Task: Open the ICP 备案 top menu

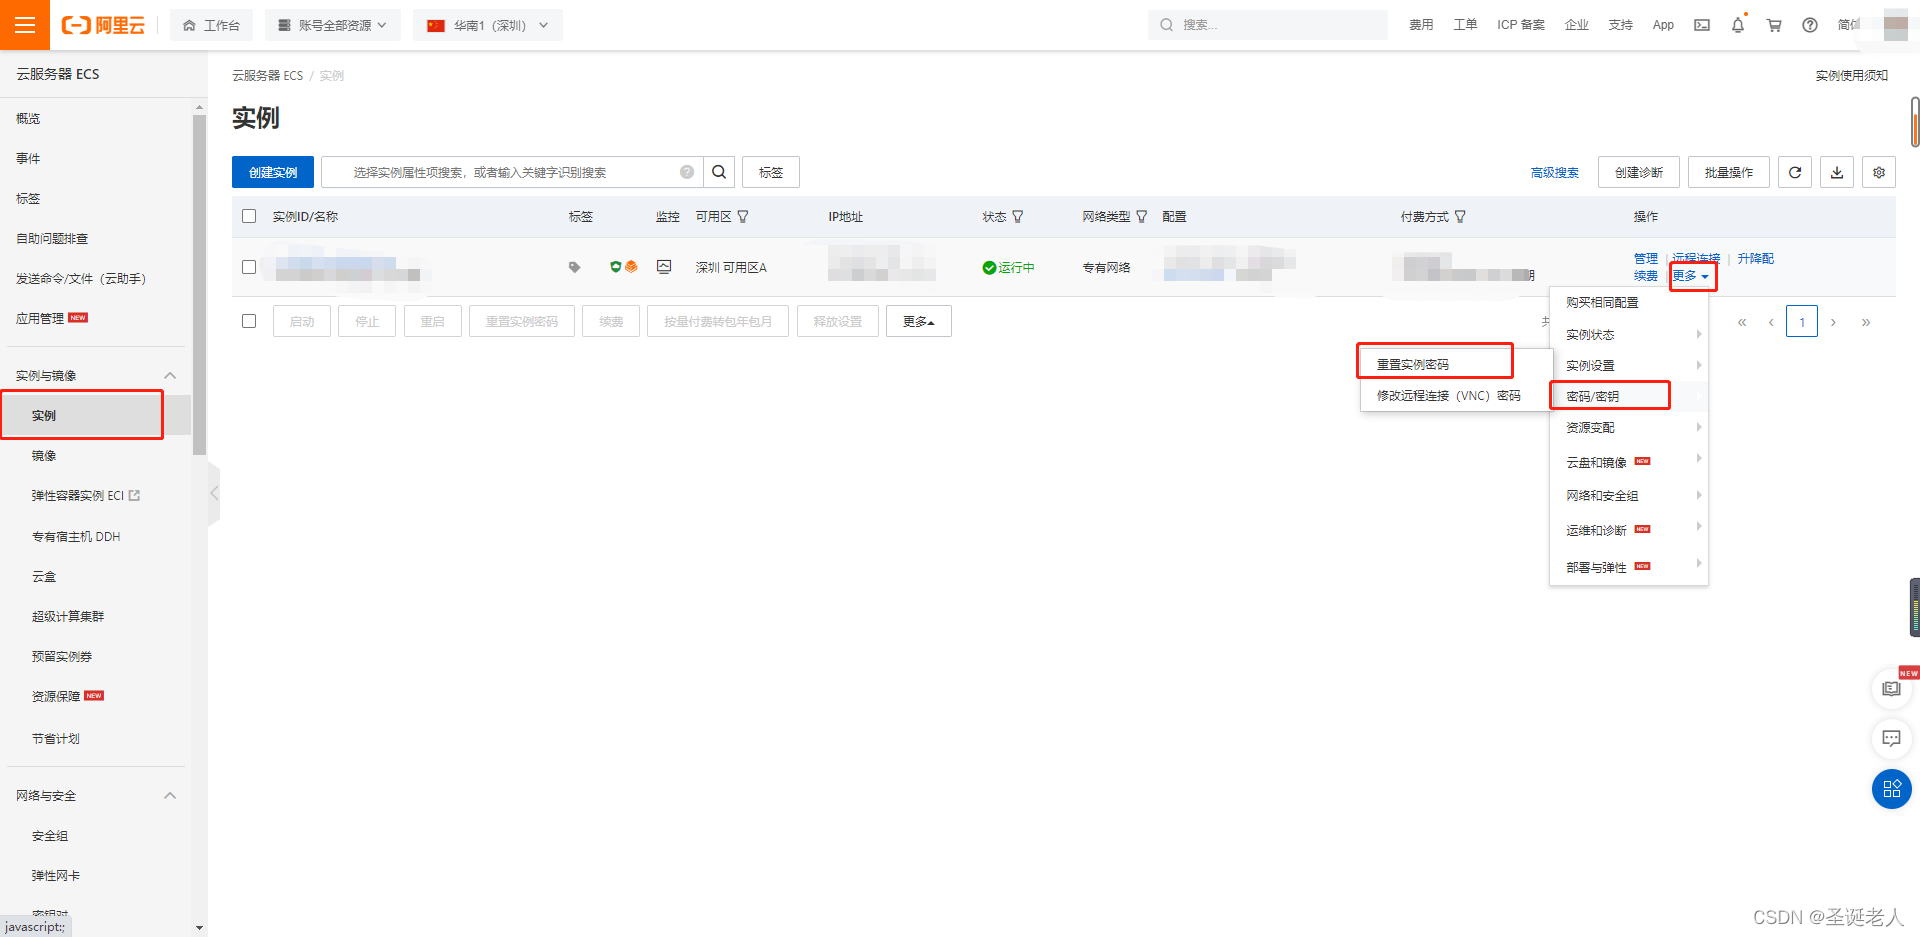Action: click(x=1520, y=25)
